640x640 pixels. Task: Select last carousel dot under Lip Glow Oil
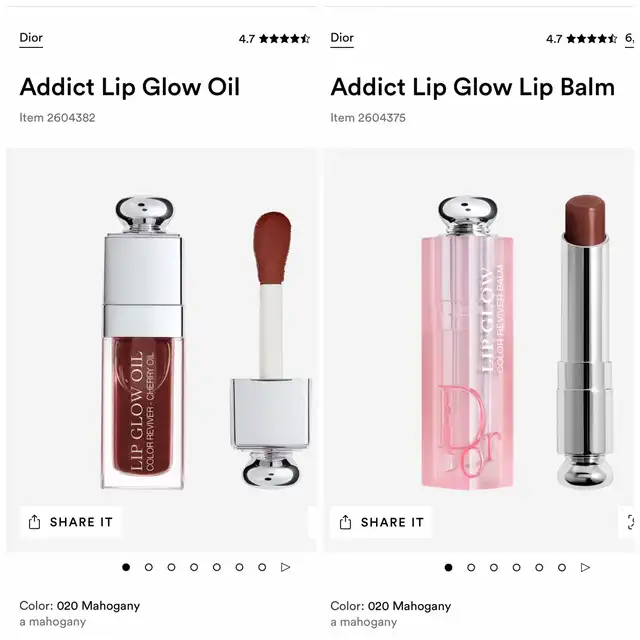[262, 567]
